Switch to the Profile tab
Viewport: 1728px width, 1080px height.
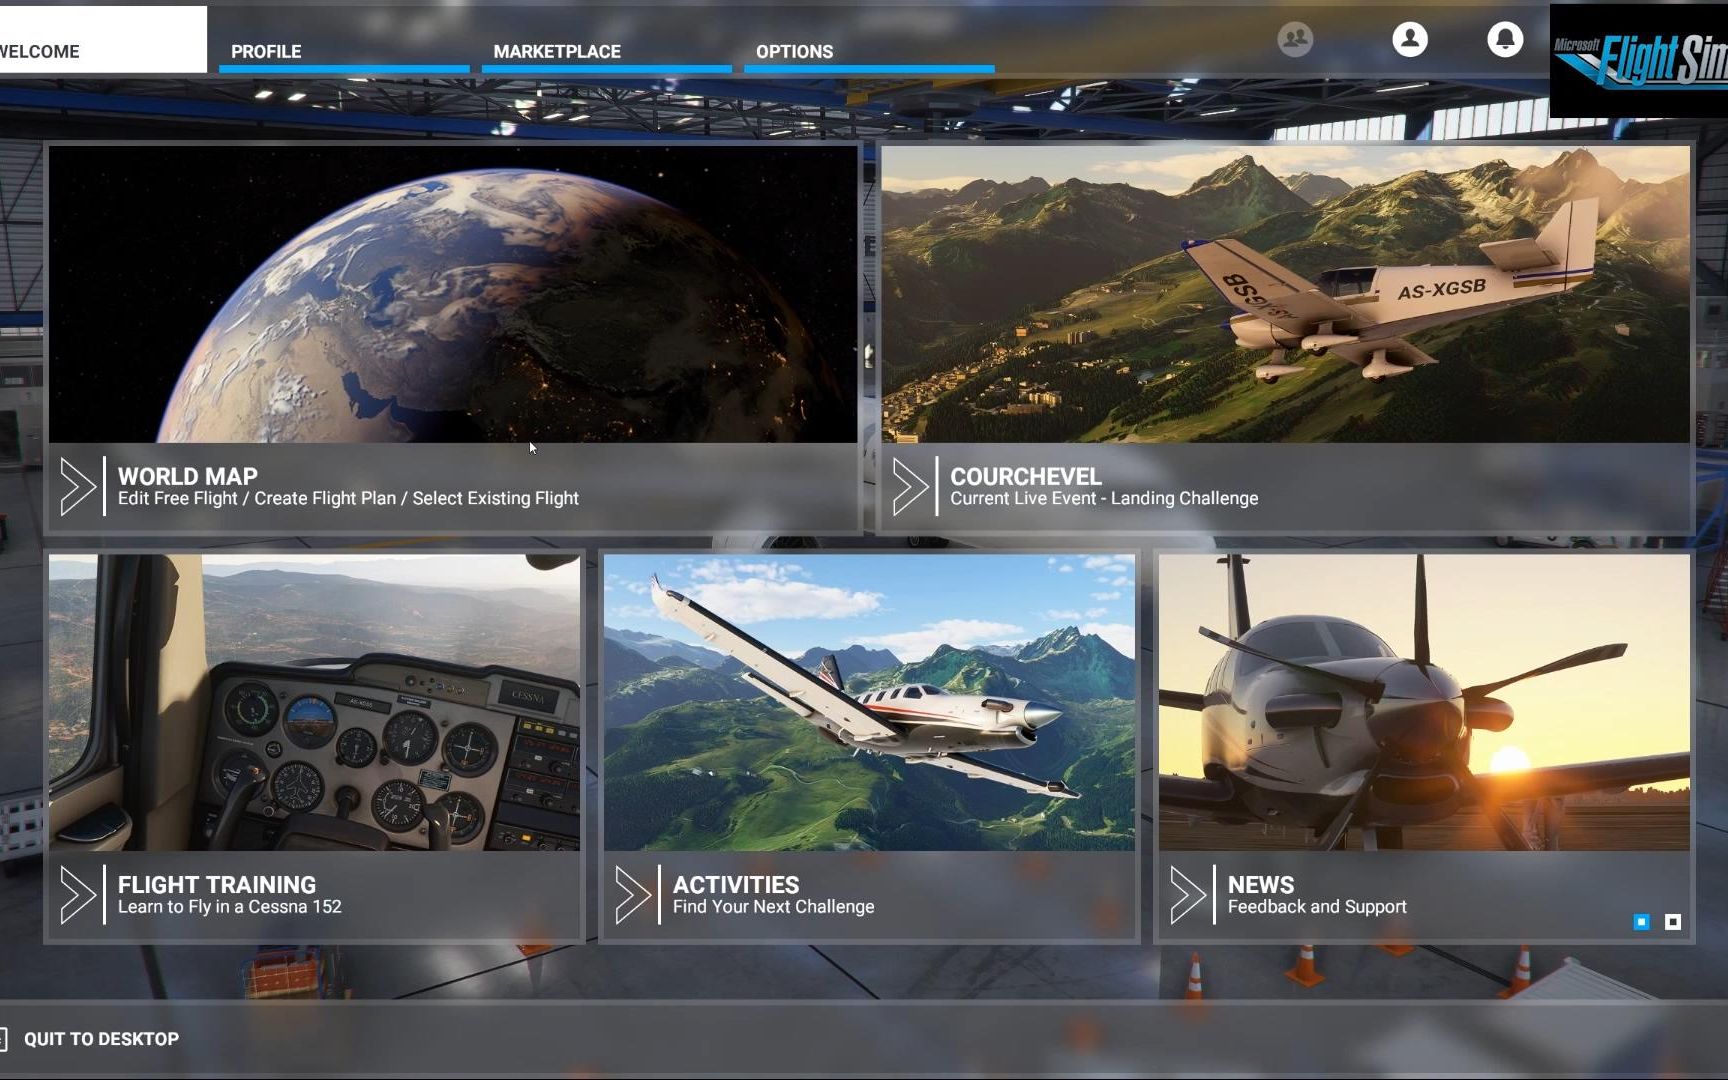344,51
